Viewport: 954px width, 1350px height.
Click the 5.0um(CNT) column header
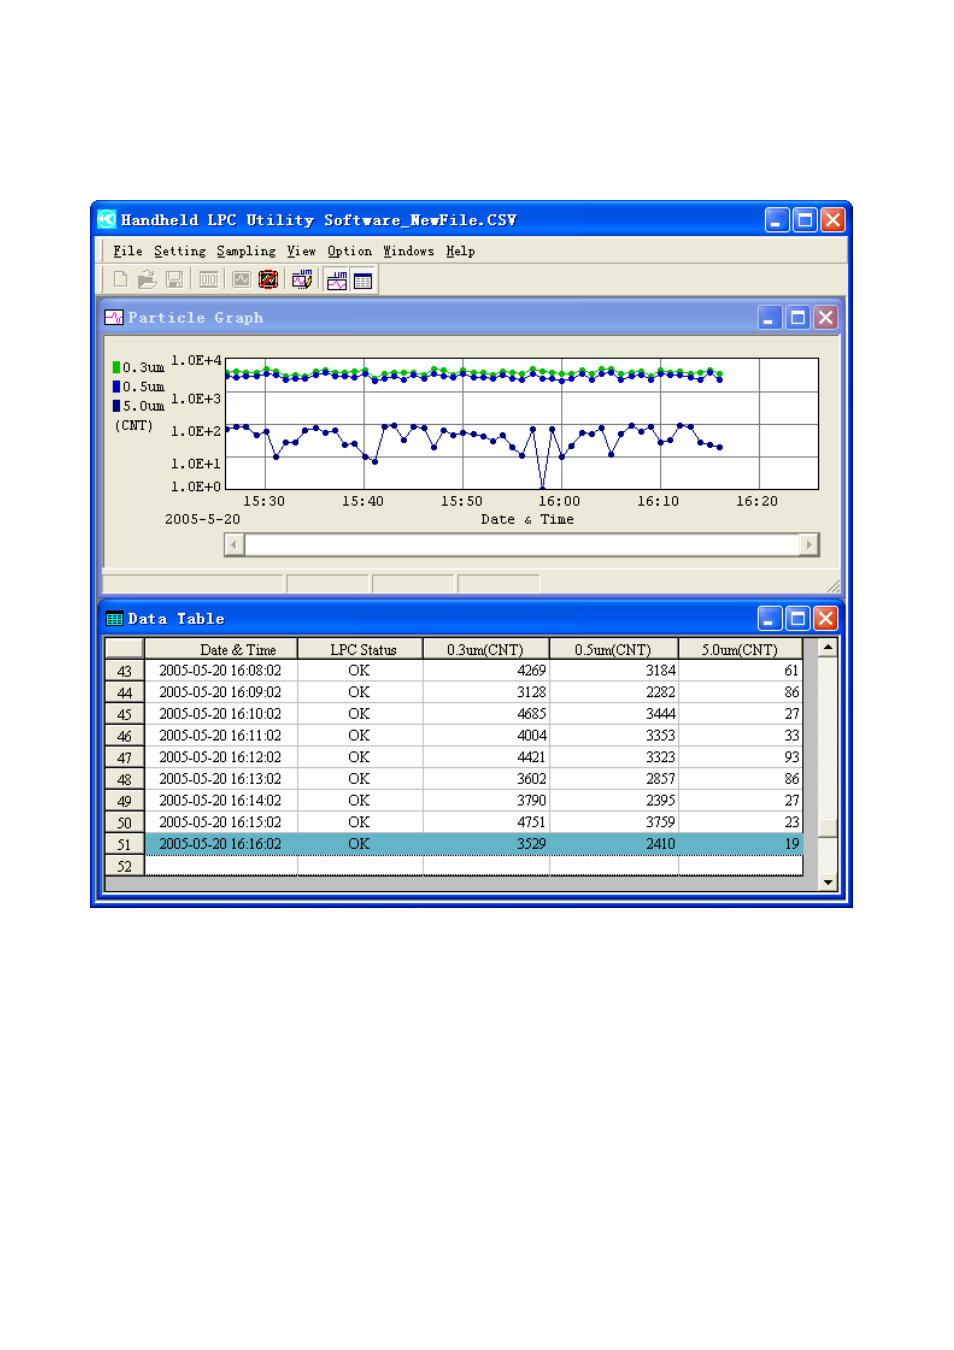740,650
